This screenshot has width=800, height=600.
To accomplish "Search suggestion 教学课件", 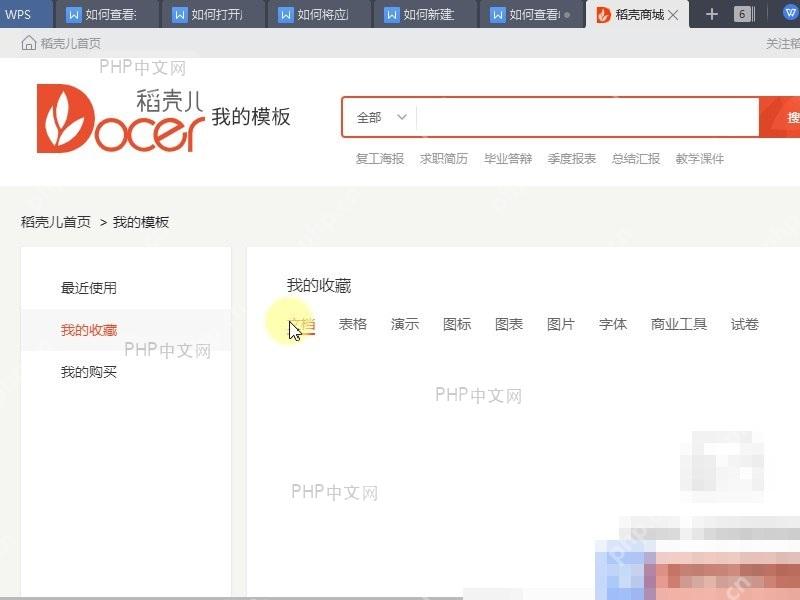I will 699,159.
